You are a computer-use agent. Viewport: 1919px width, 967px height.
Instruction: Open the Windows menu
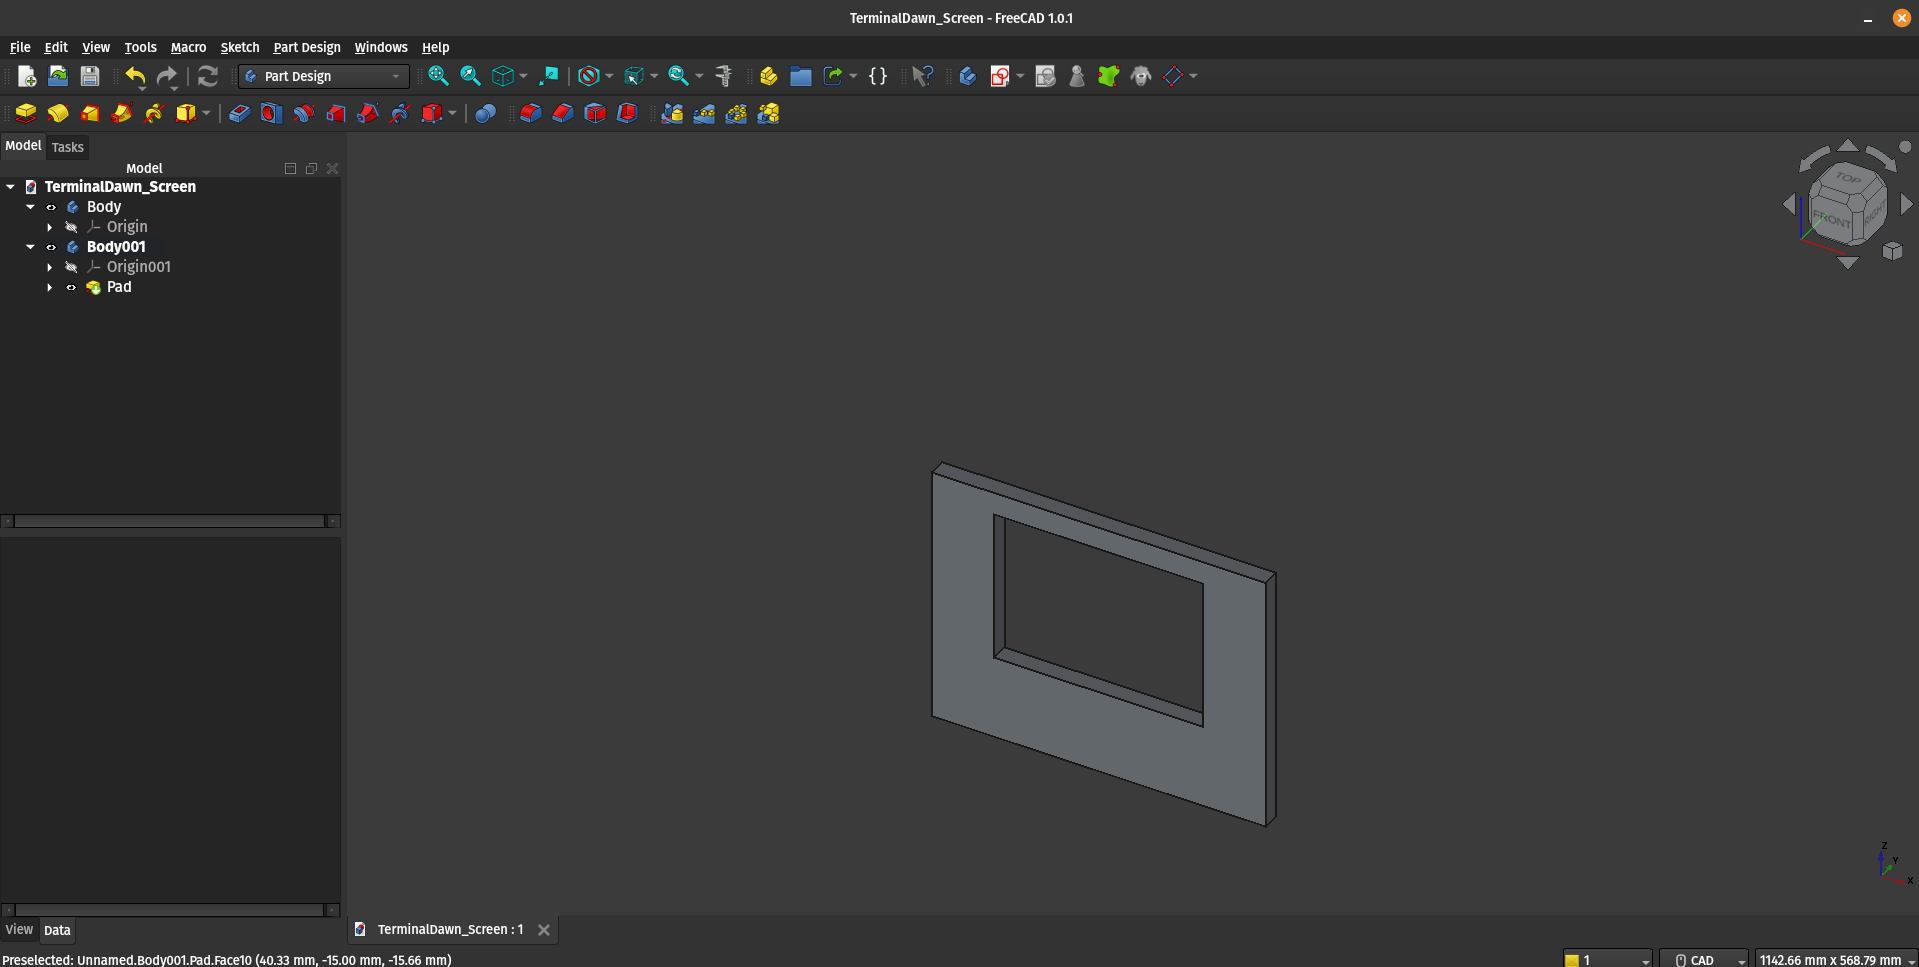click(381, 47)
